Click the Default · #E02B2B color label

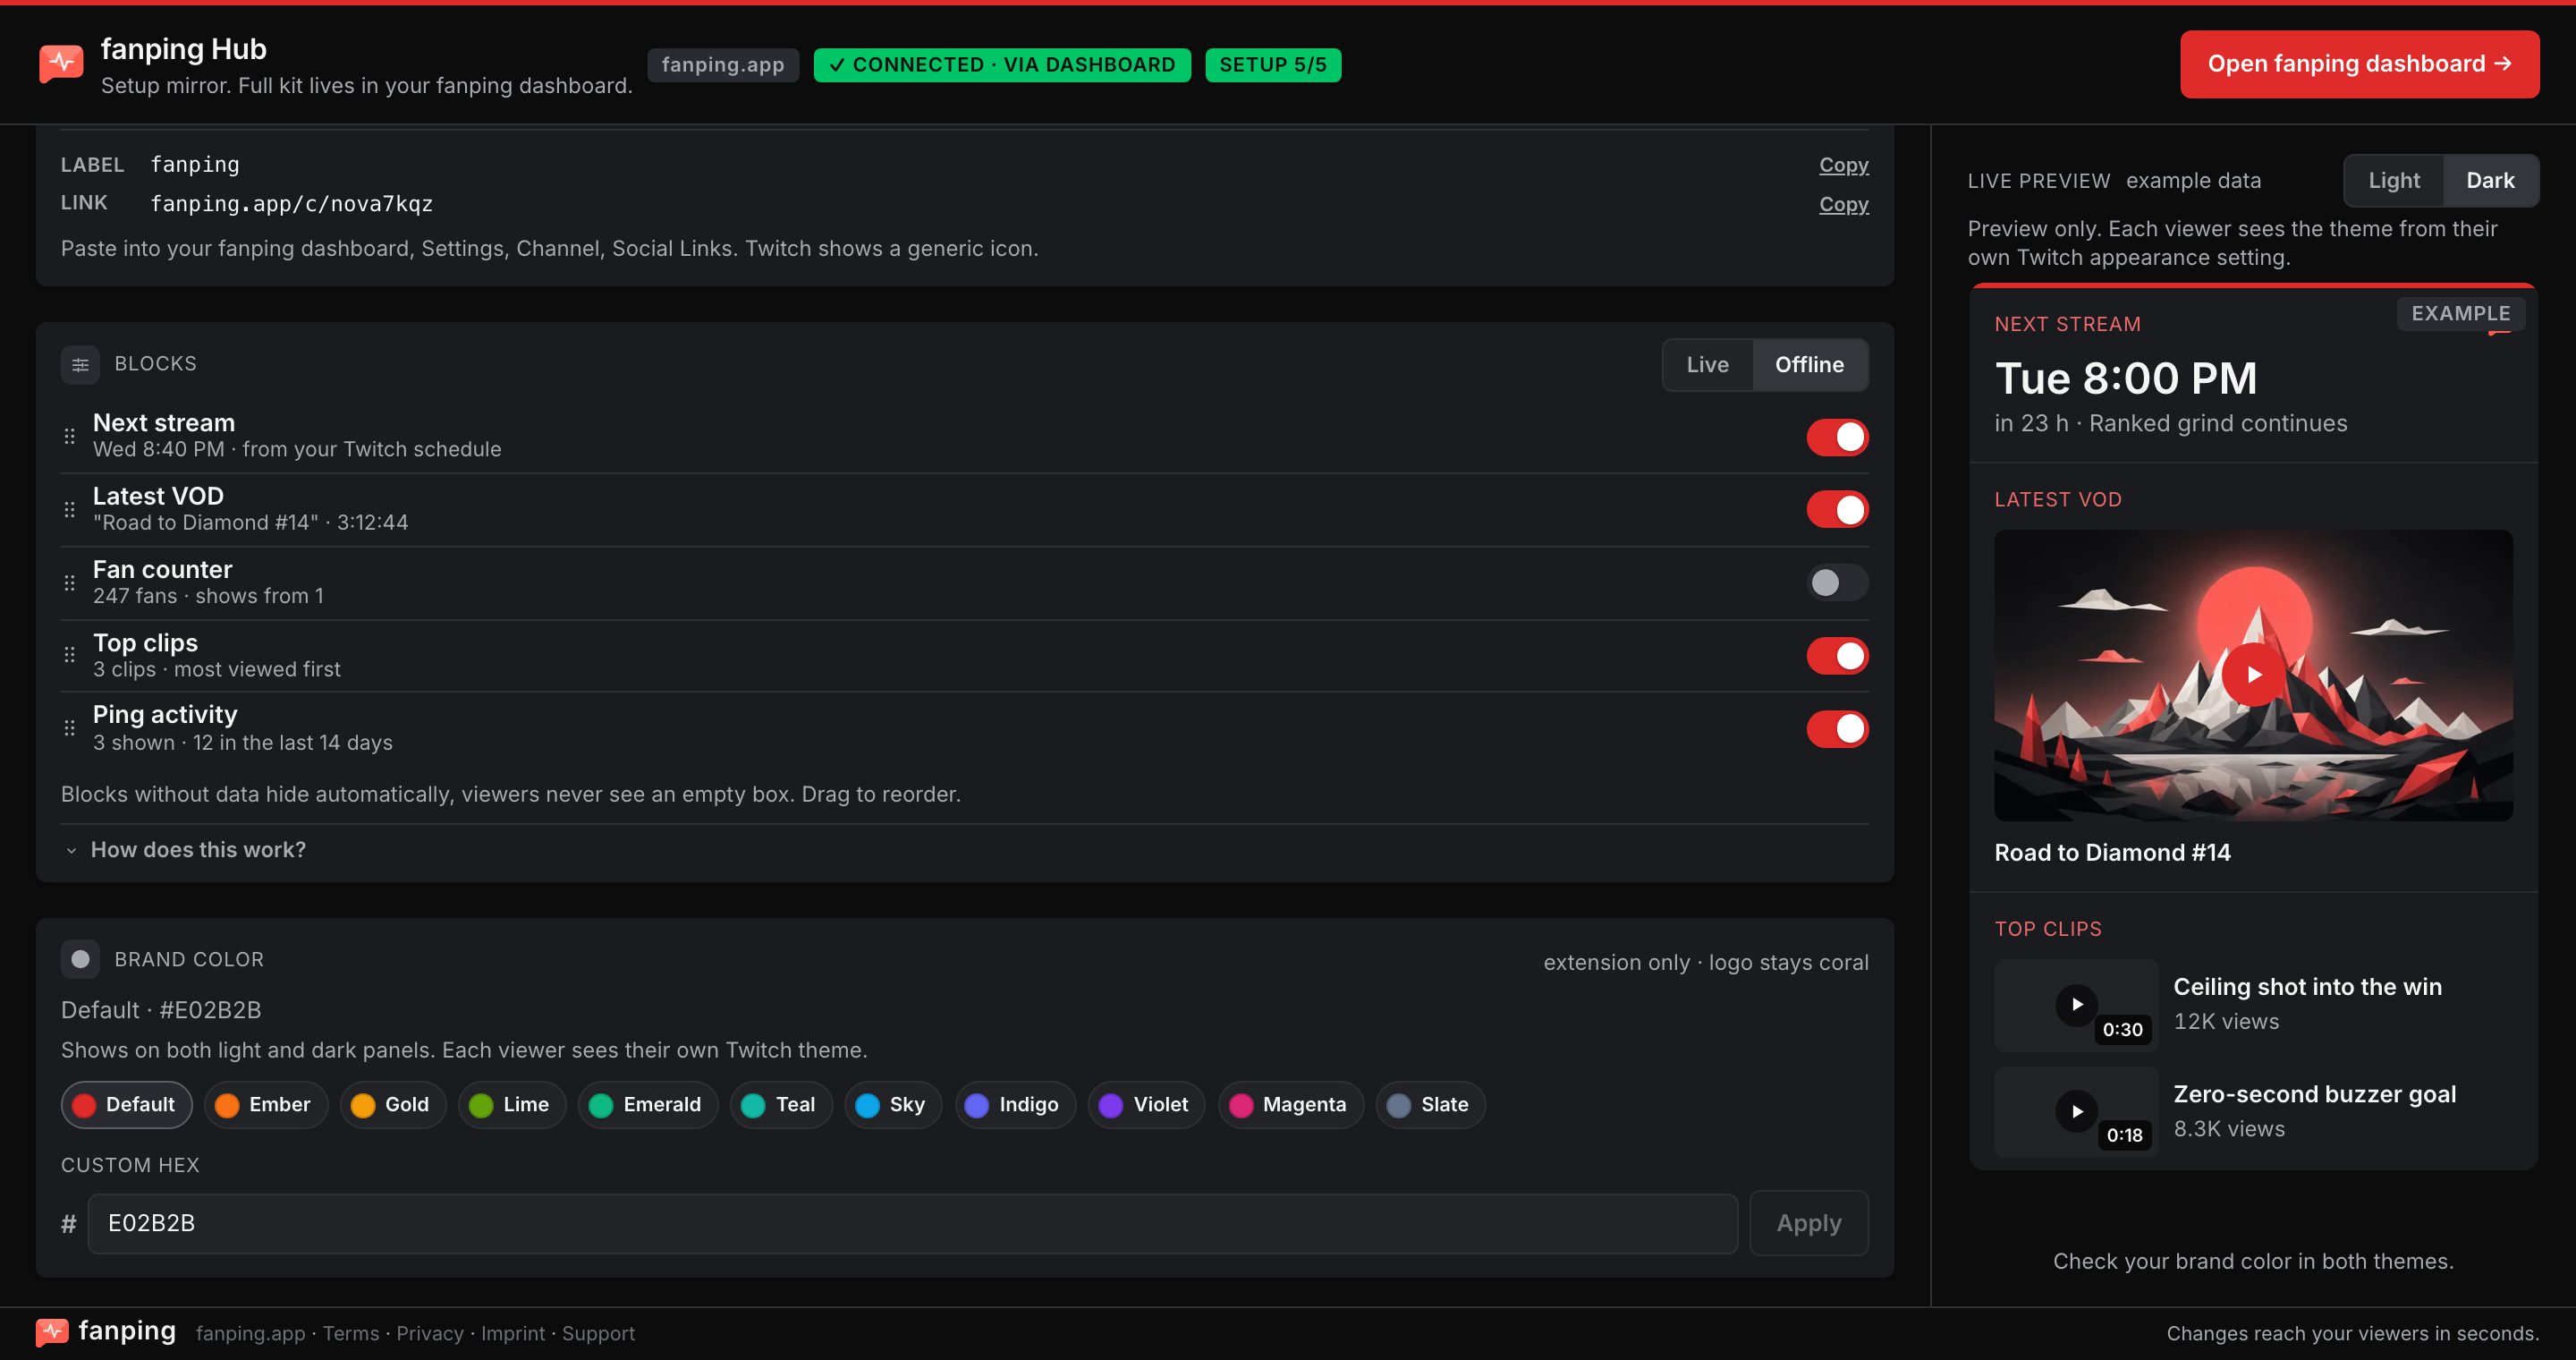coord(161,1010)
